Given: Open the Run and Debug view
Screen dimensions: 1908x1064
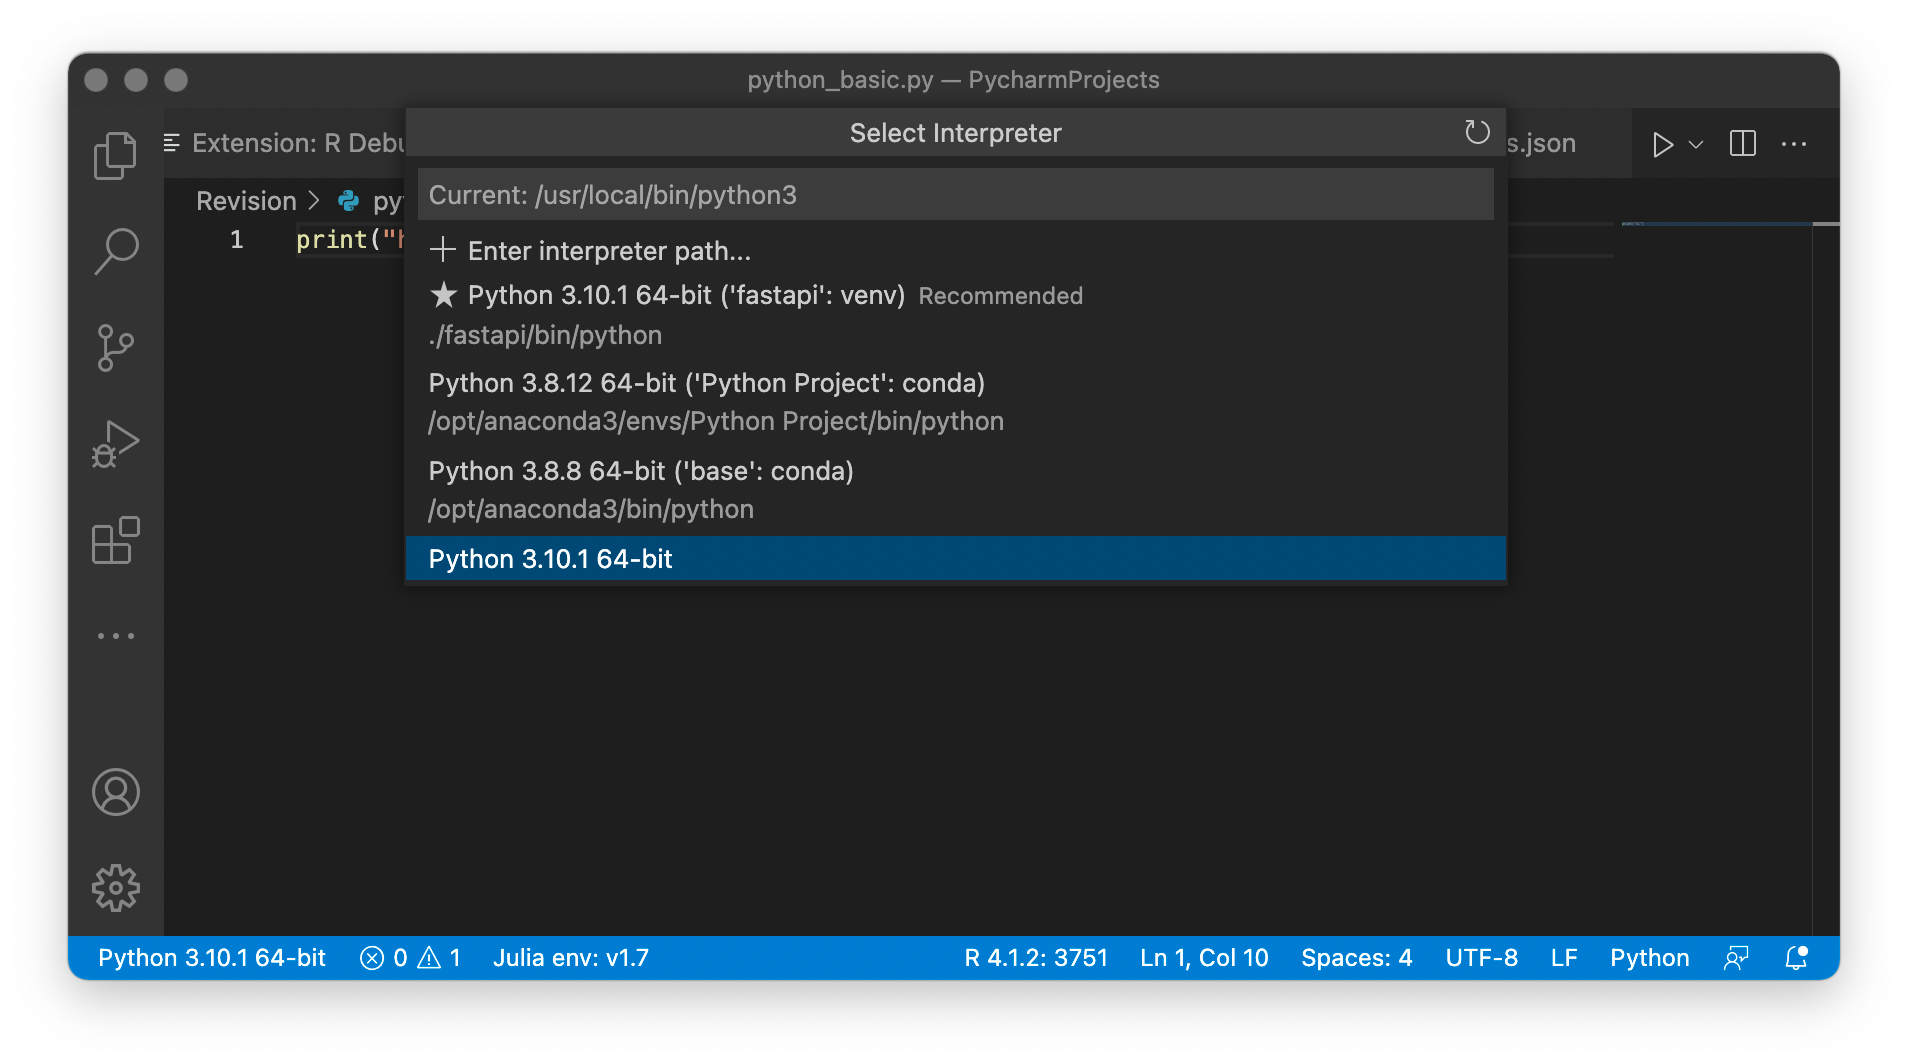Looking at the screenshot, I should [x=115, y=443].
